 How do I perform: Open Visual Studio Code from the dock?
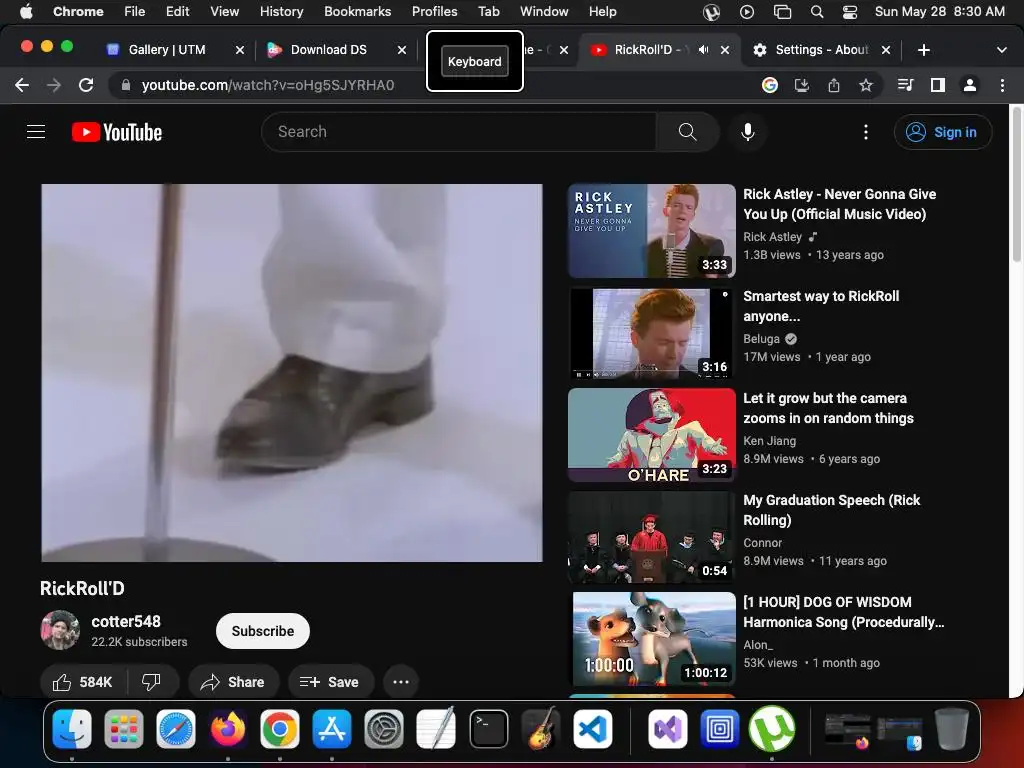click(x=593, y=728)
